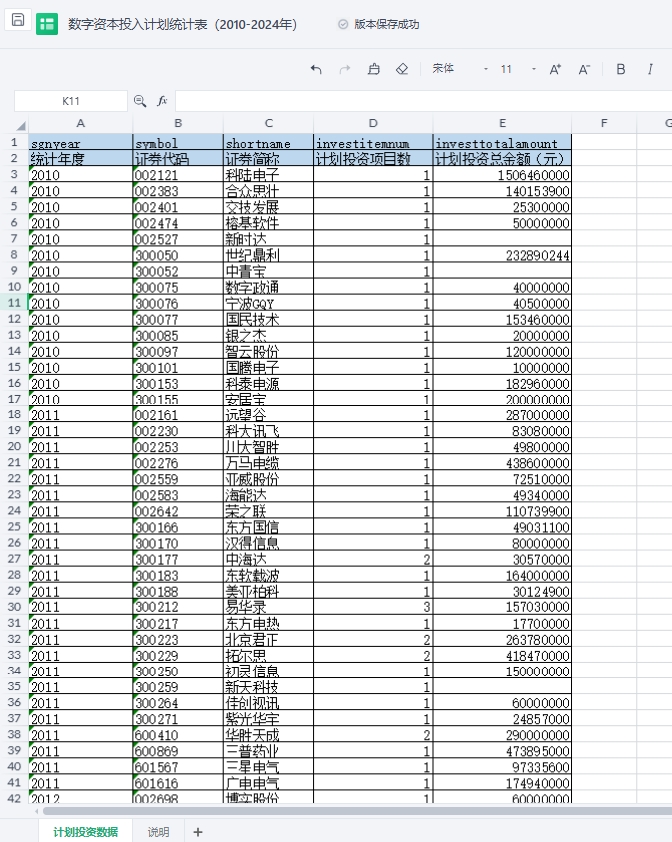Select column F header

point(604,124)
